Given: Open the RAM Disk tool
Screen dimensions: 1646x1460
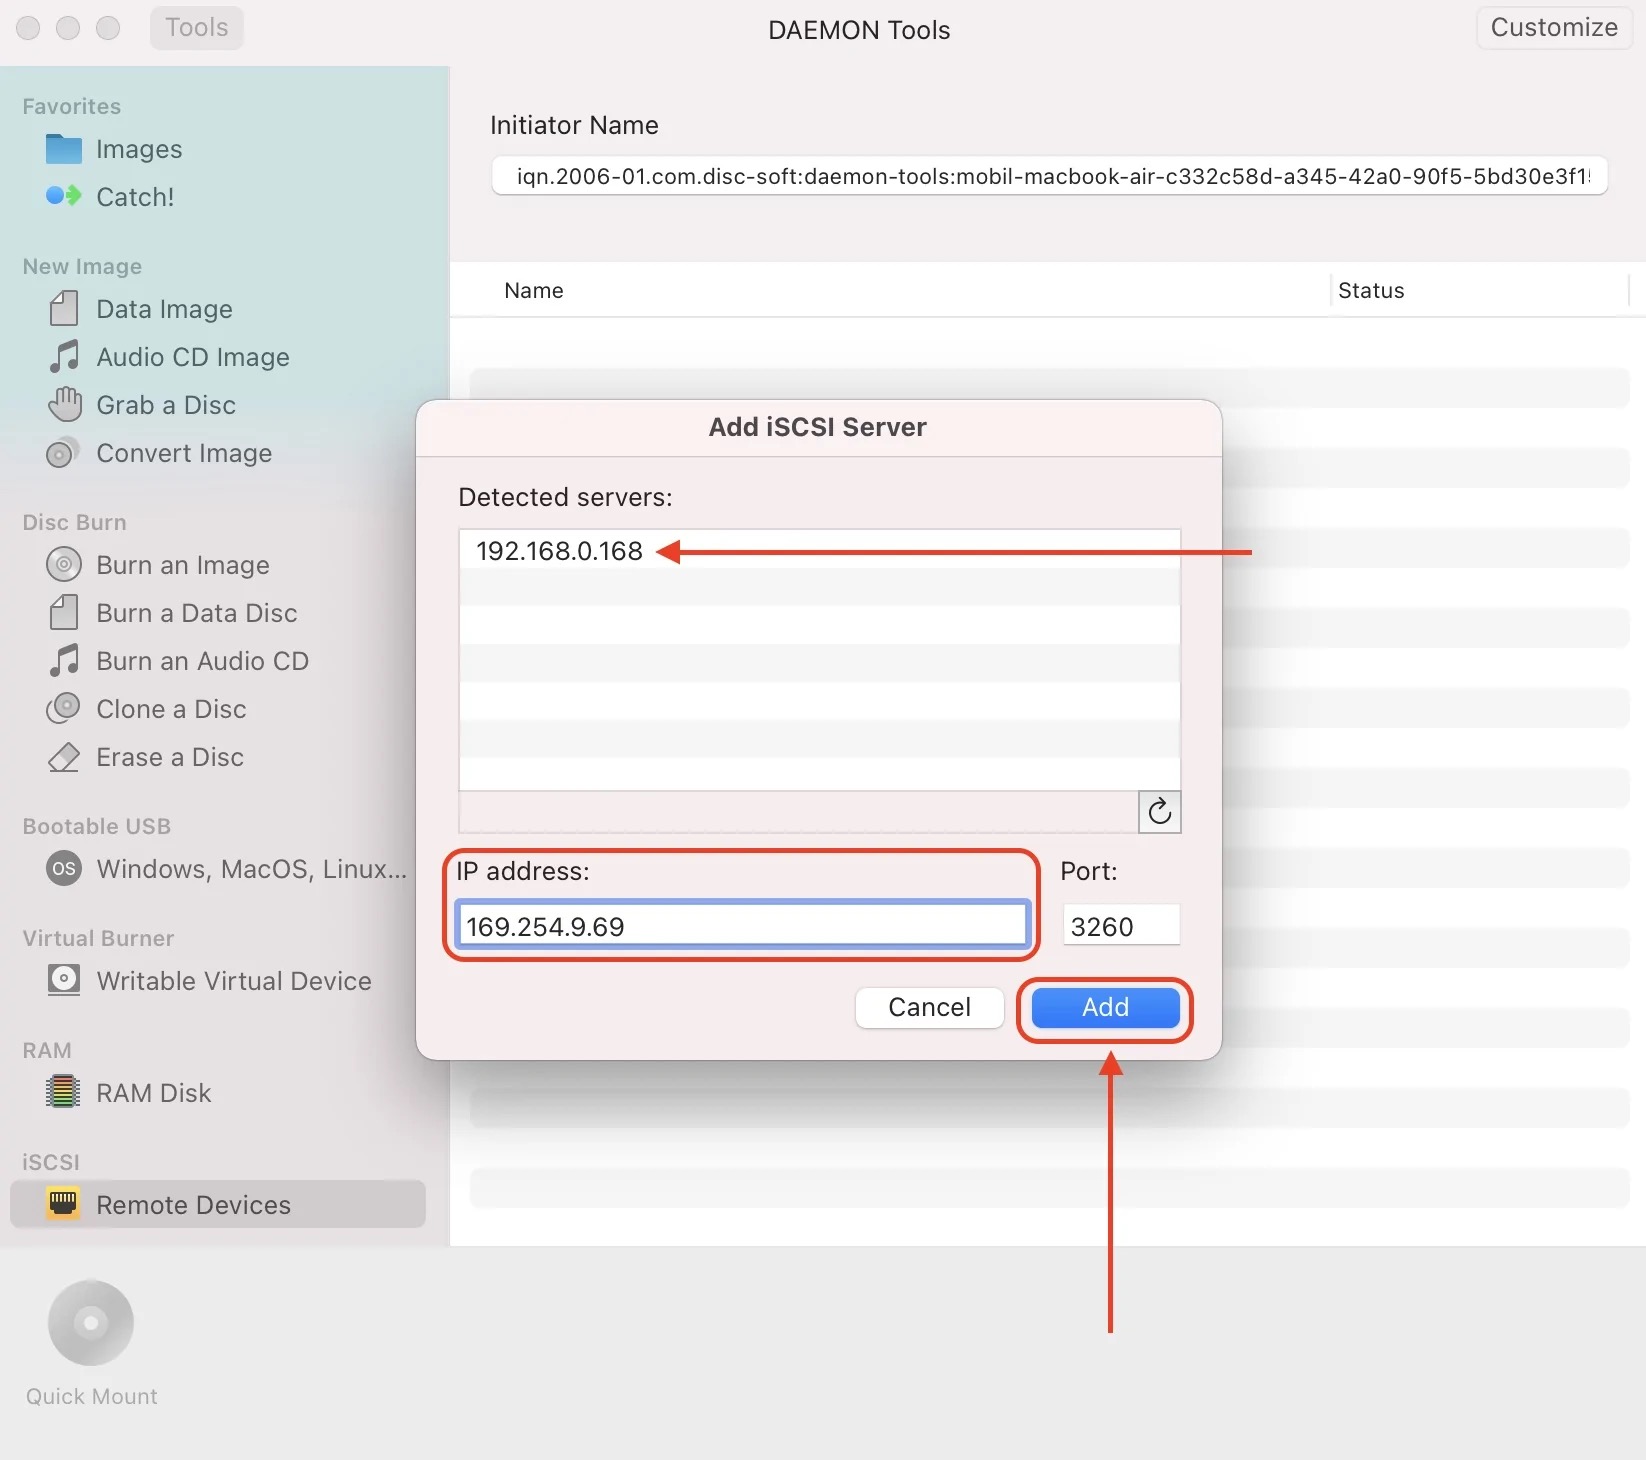Looking at the screenshot, I should 153,1093.
